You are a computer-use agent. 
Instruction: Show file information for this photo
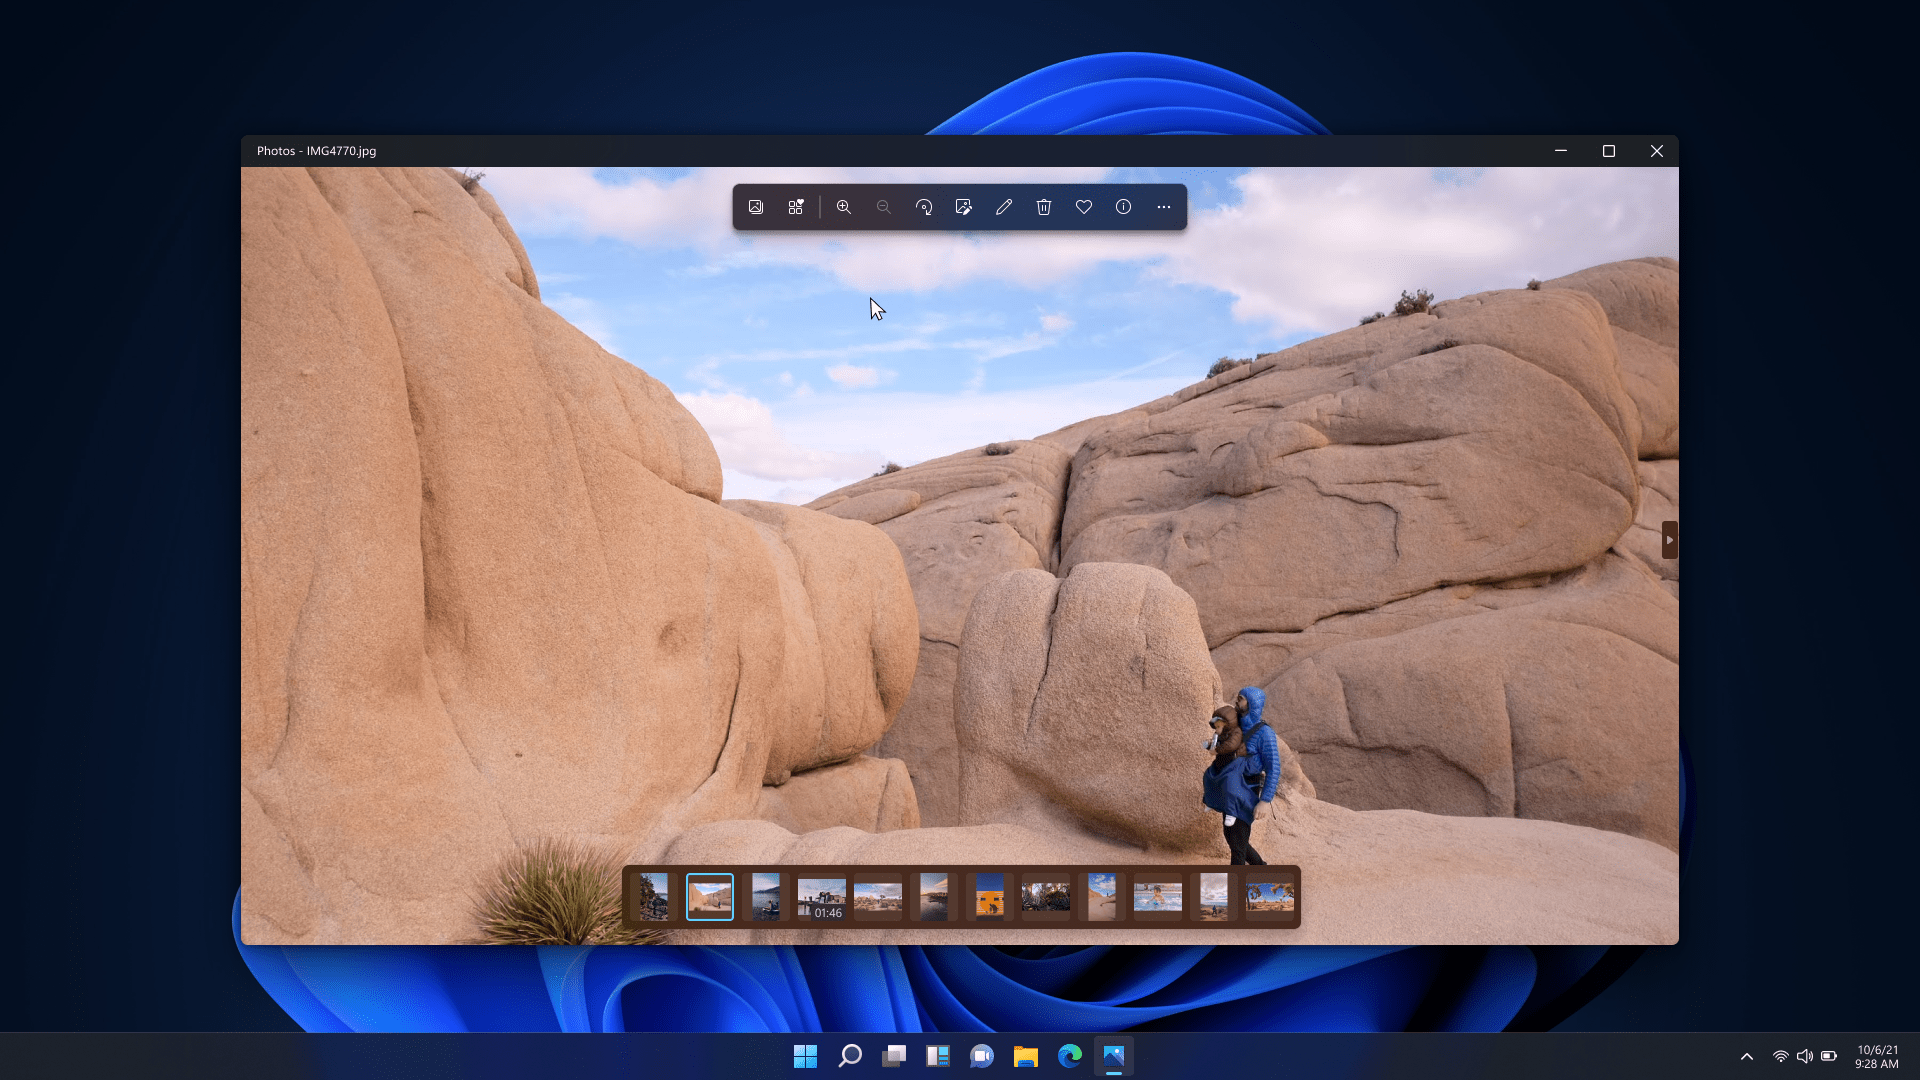1123,207
